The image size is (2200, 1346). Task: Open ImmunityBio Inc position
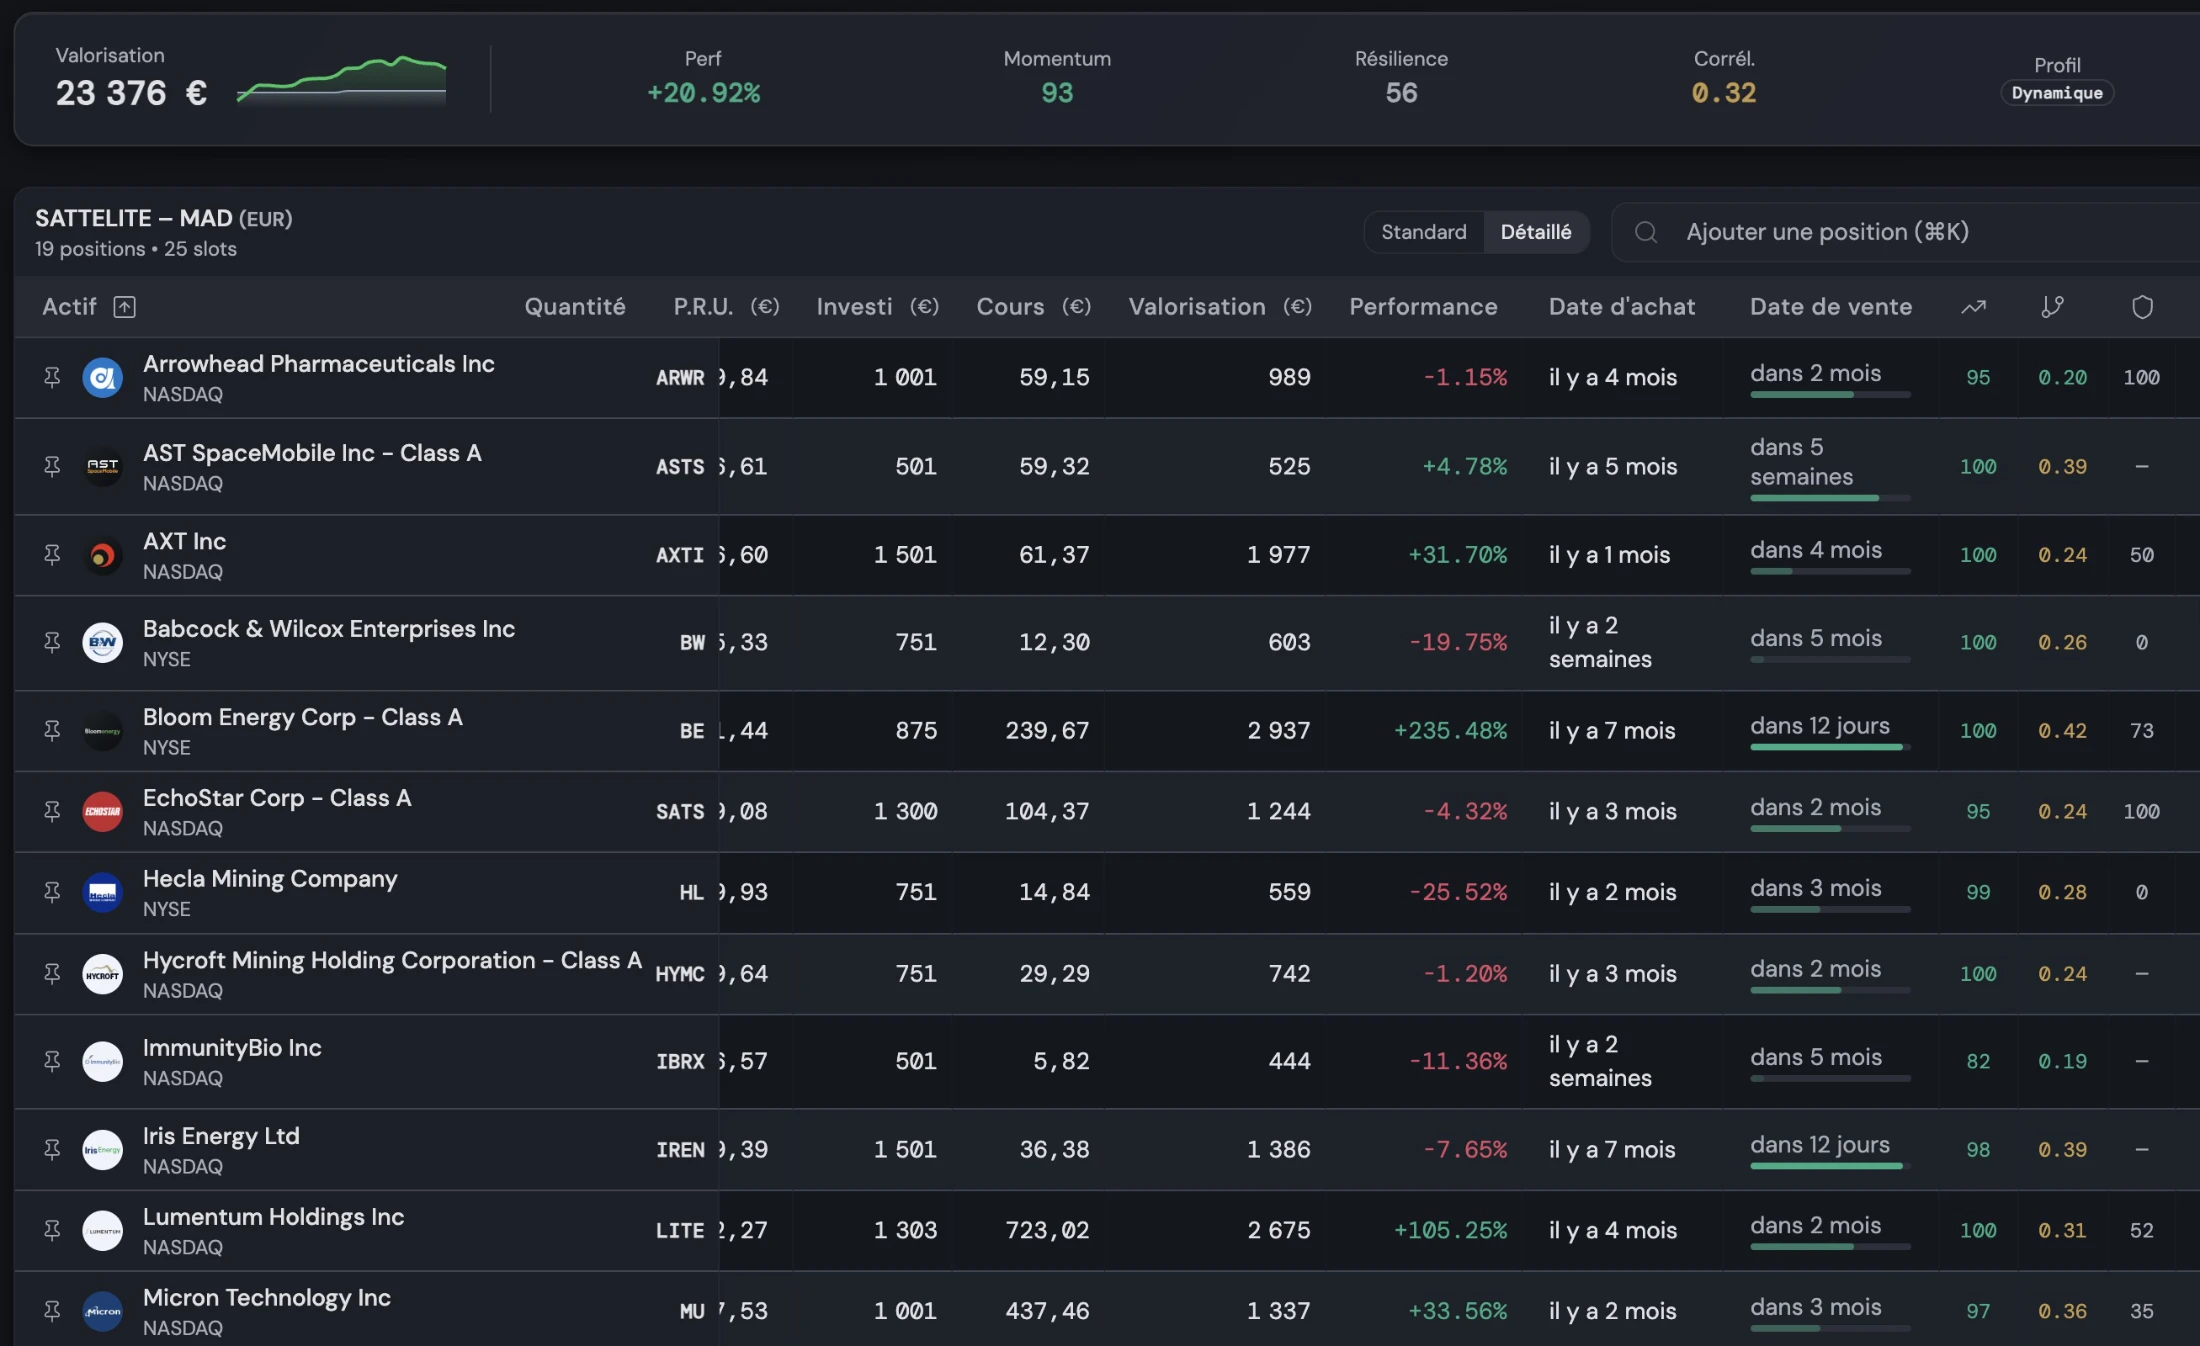click(x=232, y=1048)
